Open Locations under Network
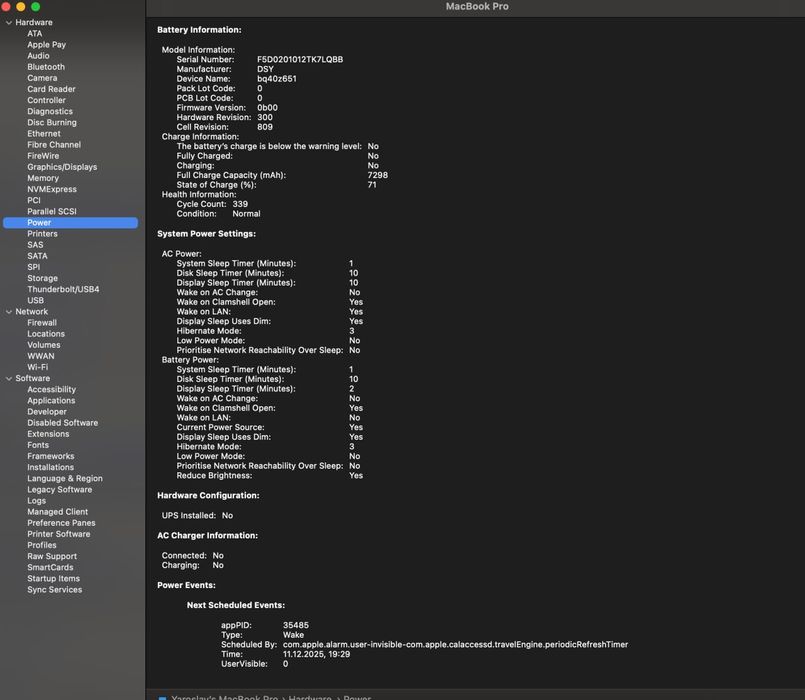This screenshot has width=805, height=700. pos(46,334)
